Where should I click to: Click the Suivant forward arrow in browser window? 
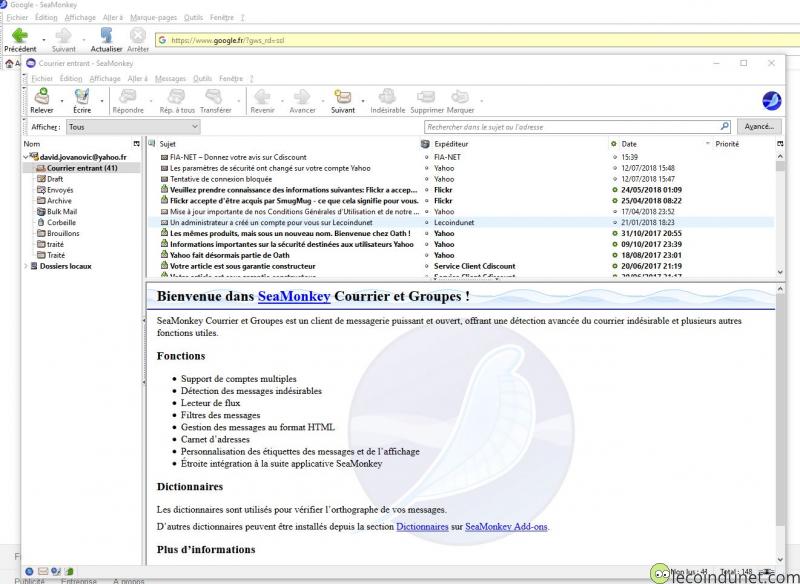tap(63, 36)
